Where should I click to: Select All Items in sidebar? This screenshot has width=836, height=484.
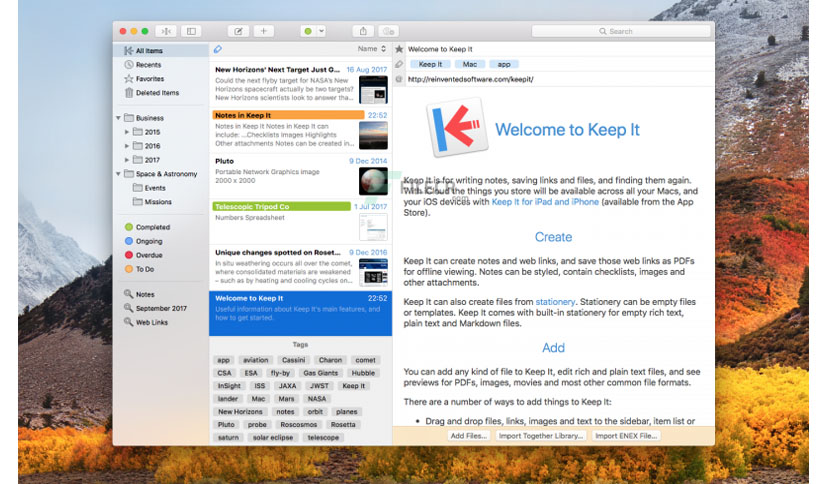click(x=160, y=51)
